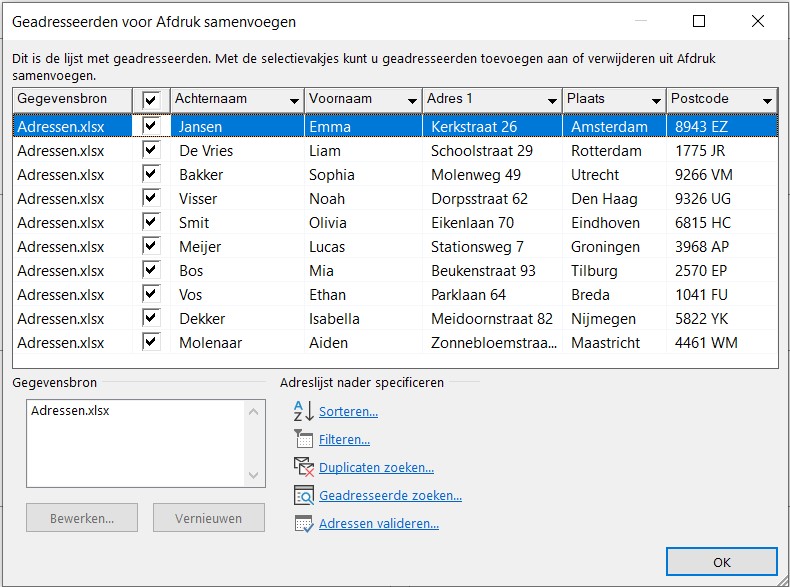Screen dimensions: 790x587
Task: Click the Geadresseerde zoeken magnifier icon
Action: click(x=304, y=495)
